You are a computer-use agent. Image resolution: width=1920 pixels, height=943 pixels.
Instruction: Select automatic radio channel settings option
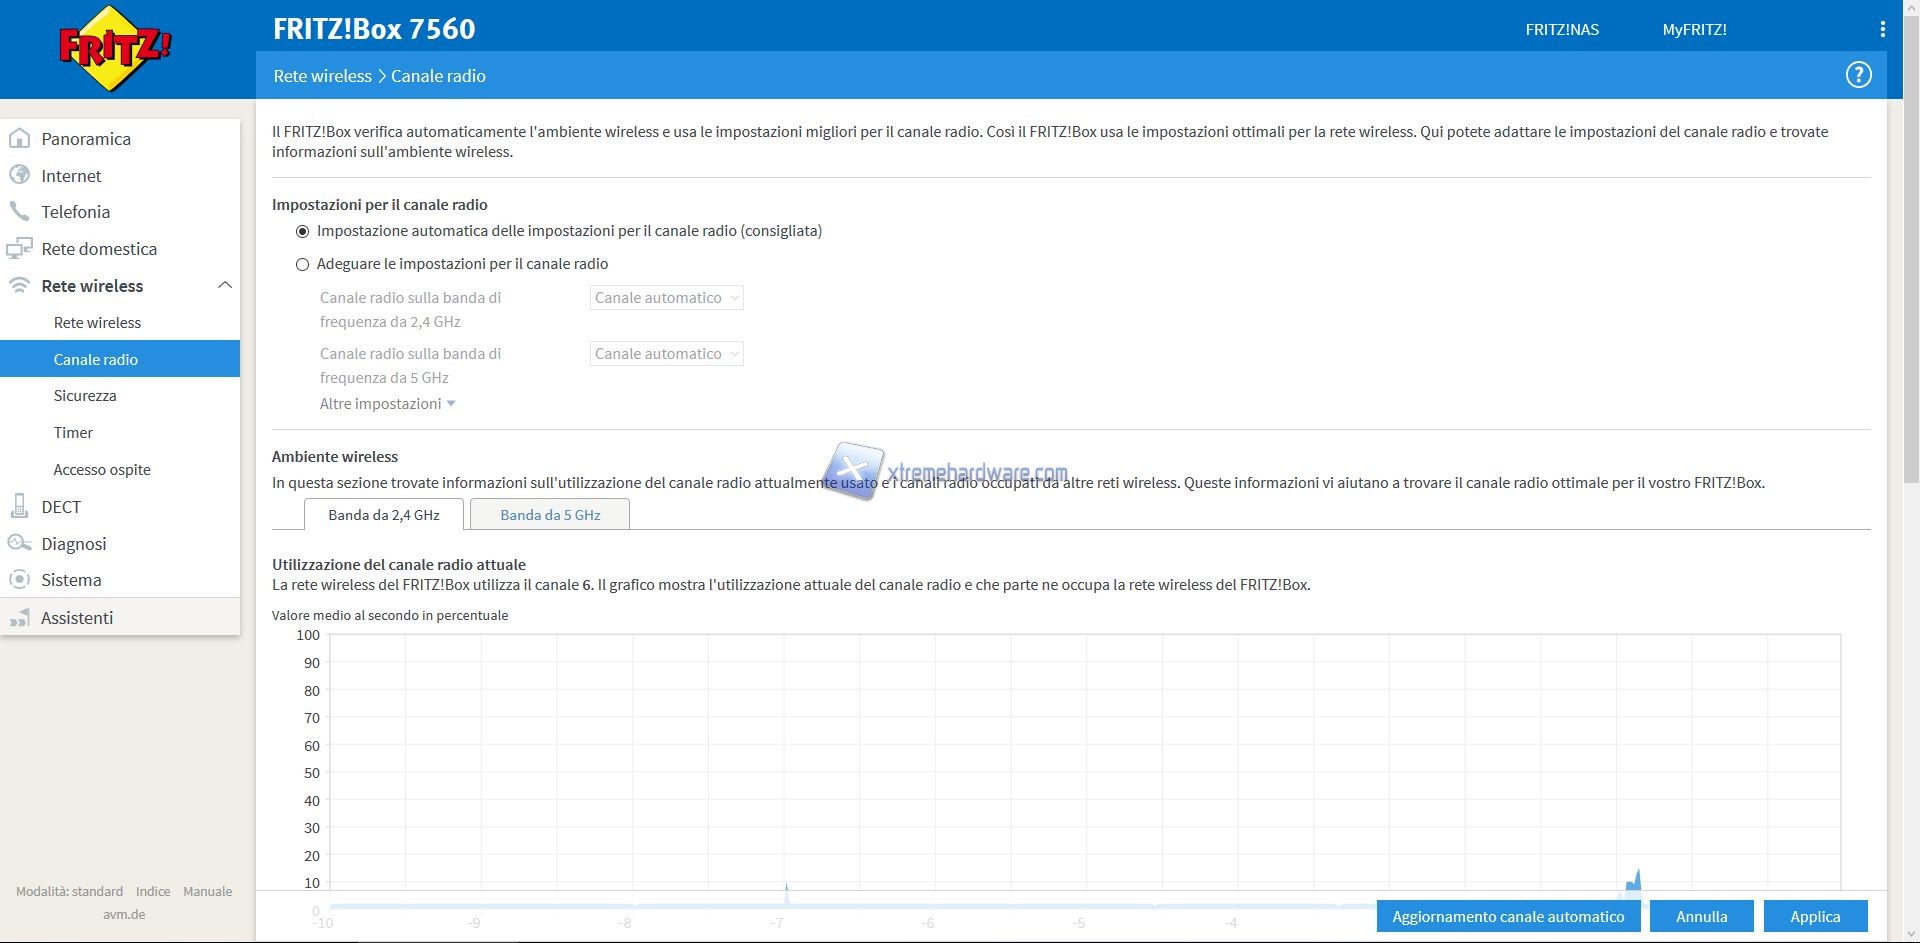(302, 231)
